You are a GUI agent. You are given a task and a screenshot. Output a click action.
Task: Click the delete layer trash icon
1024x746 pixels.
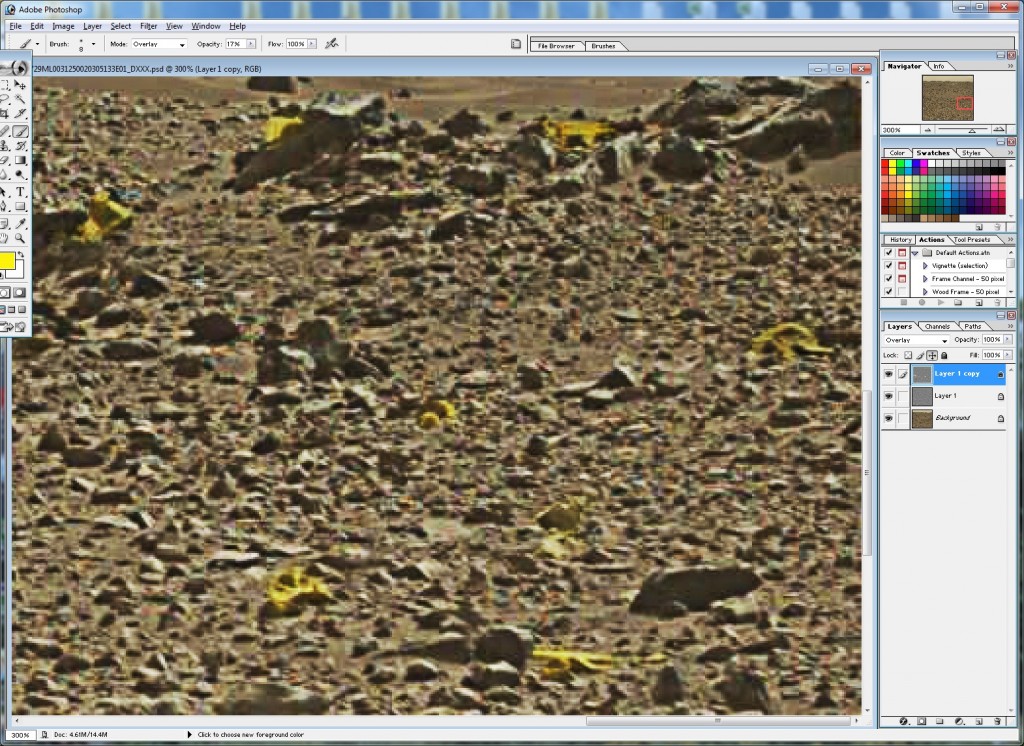pyautogui.click(x=1000, y=720)
